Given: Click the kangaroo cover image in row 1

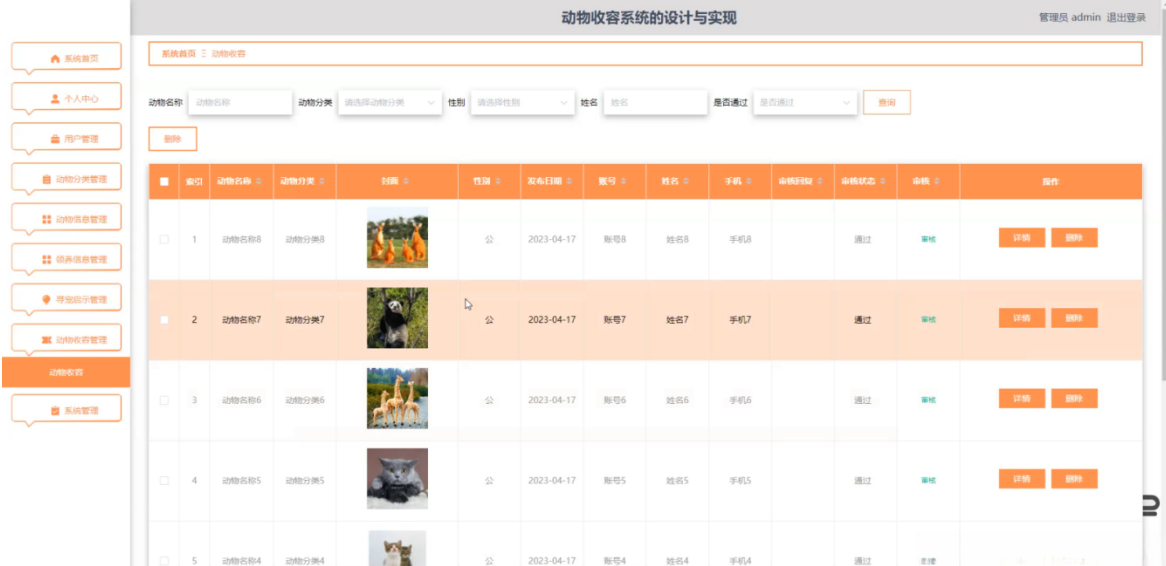Looking at the screenshot, I should [x=397, y=238].
